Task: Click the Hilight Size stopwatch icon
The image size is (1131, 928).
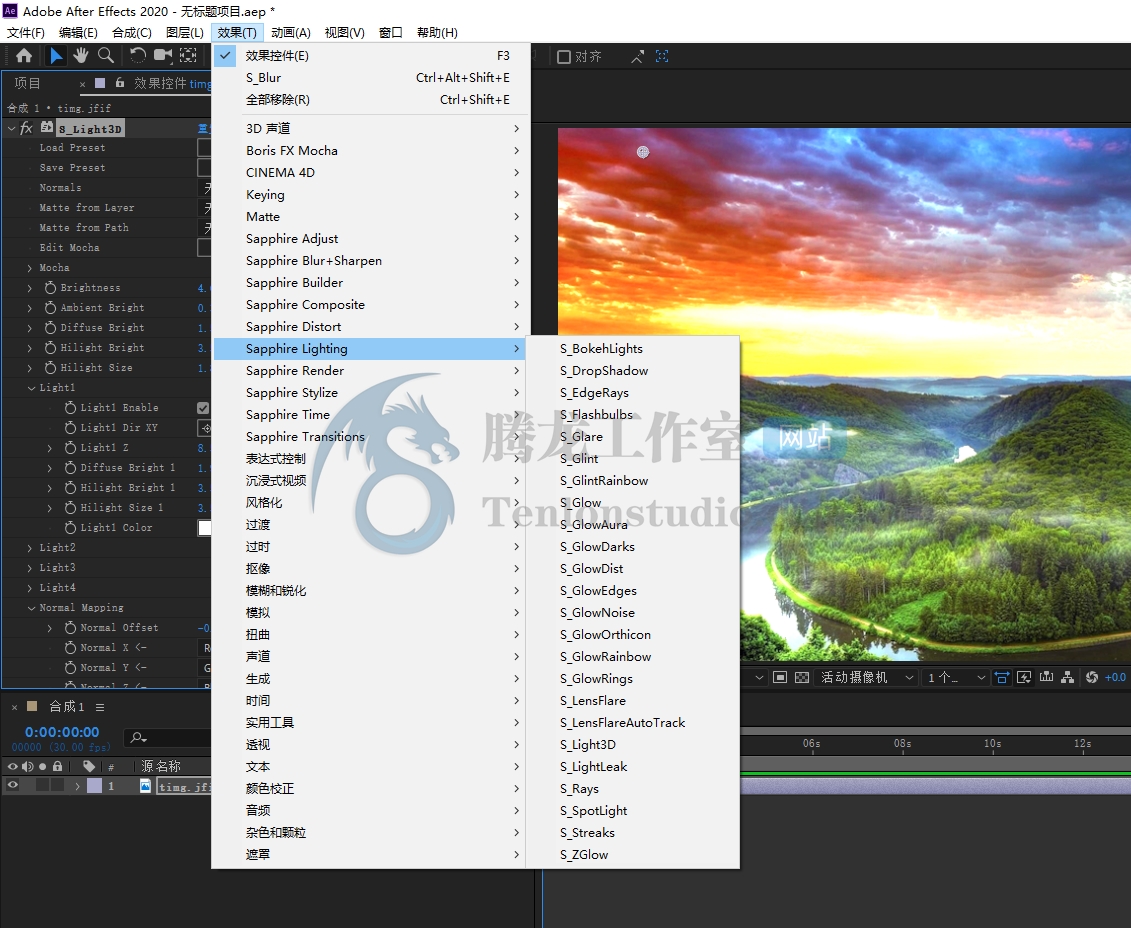Action: click(x=50, y=368)
